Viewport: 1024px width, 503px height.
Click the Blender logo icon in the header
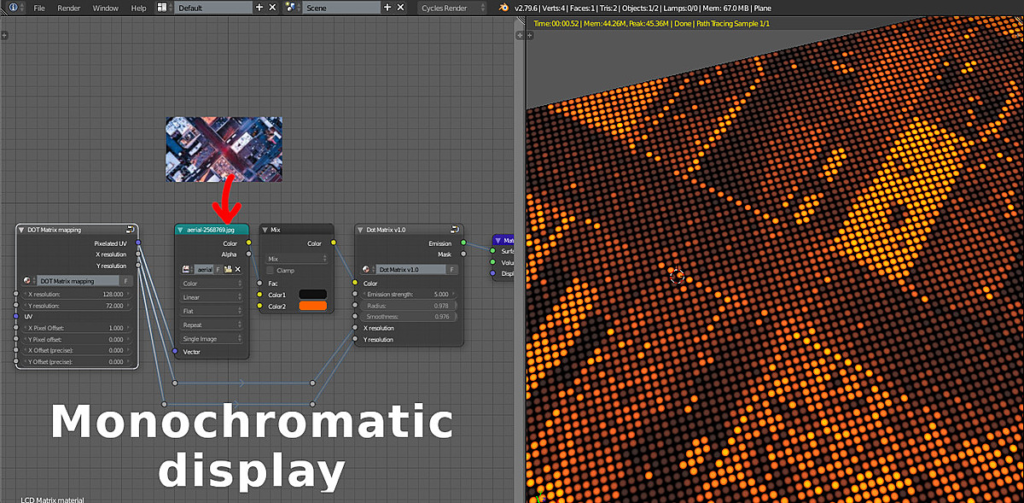tap(504, 8)
